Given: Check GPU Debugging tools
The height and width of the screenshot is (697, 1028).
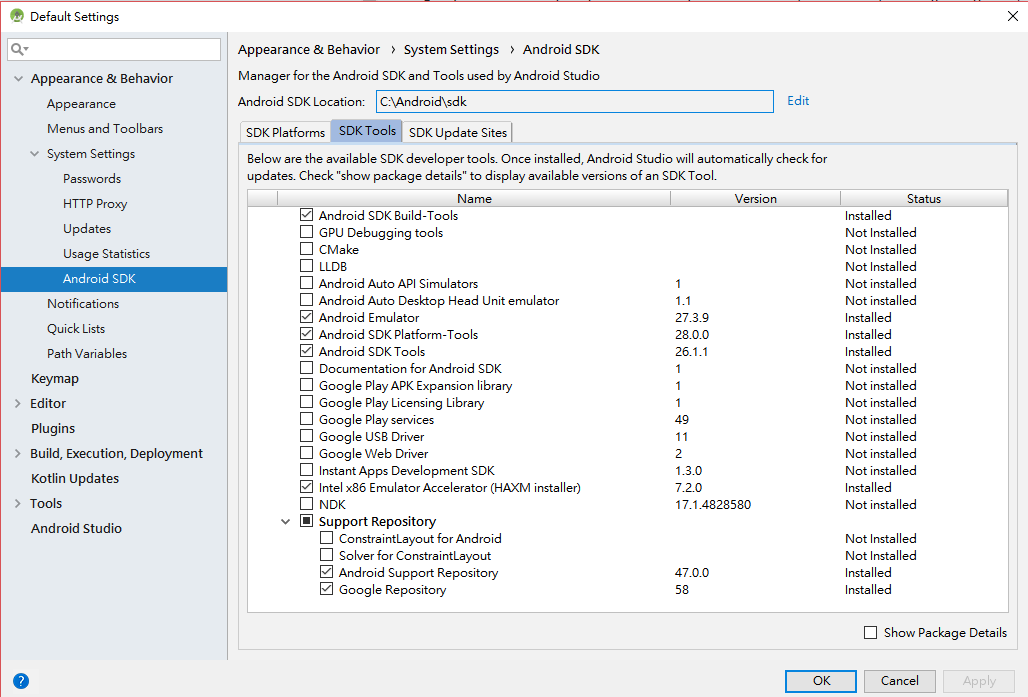Looking at the screenshot, I should pos(306,231).
